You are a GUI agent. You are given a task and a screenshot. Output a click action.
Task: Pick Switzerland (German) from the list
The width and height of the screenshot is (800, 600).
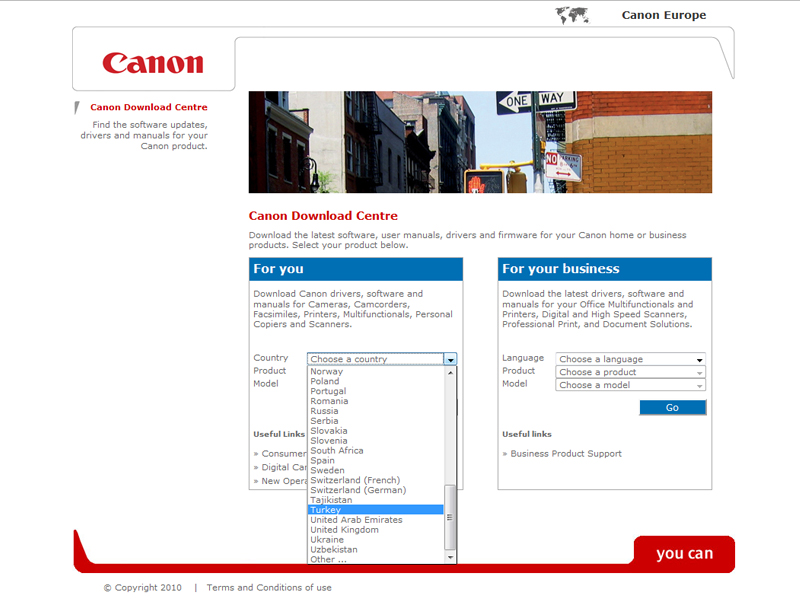pyautogui.click(x=356, y=490)
